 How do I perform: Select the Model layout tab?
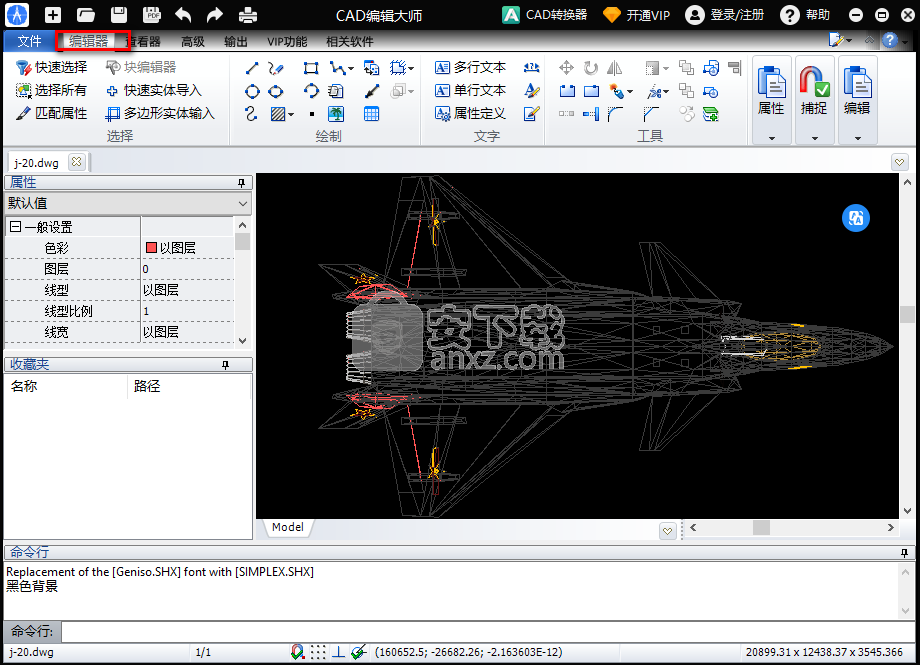click(x=288, y=526)
